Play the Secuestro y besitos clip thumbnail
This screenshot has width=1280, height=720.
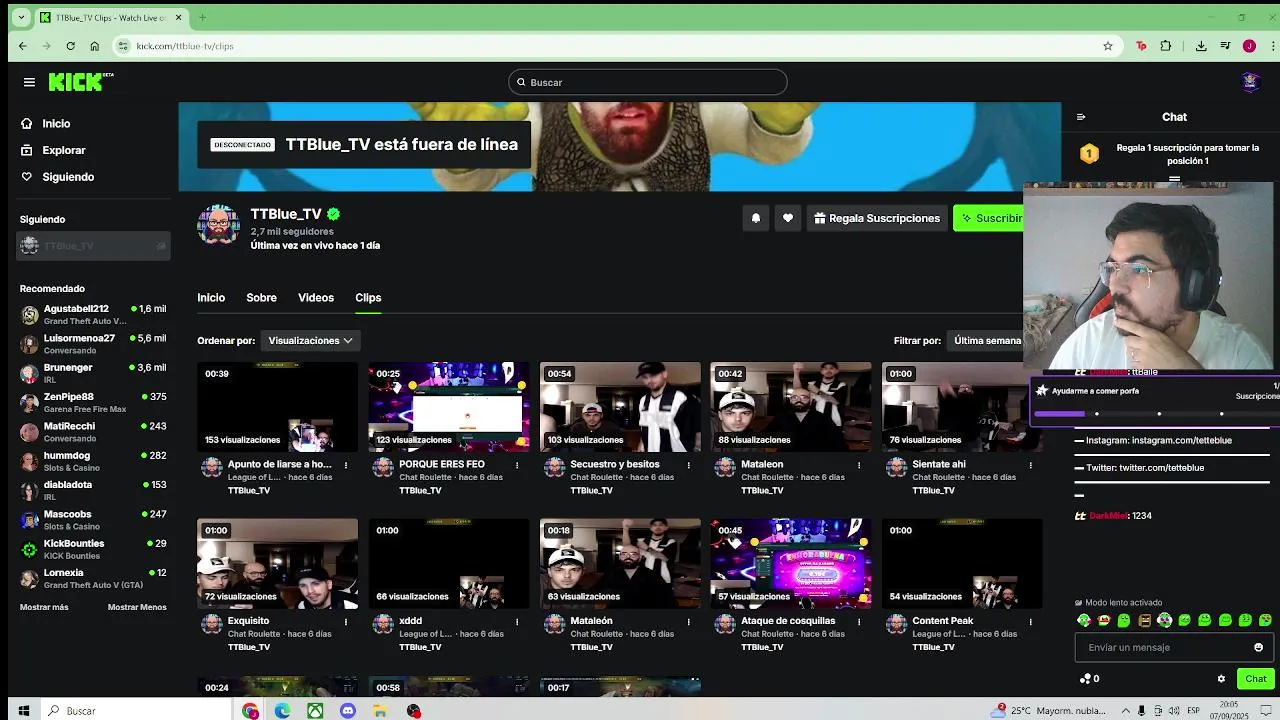pyautogui.click(x=620, y=407)
